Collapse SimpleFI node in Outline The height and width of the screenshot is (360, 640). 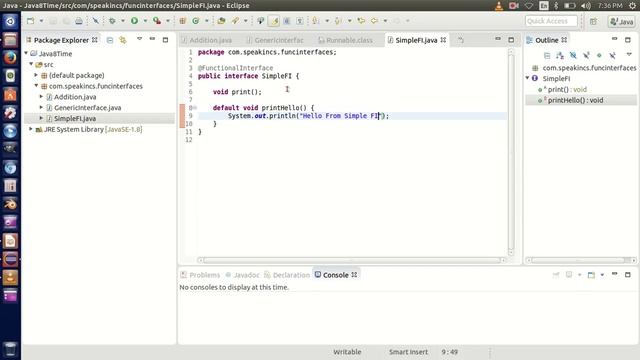[527, 78]
